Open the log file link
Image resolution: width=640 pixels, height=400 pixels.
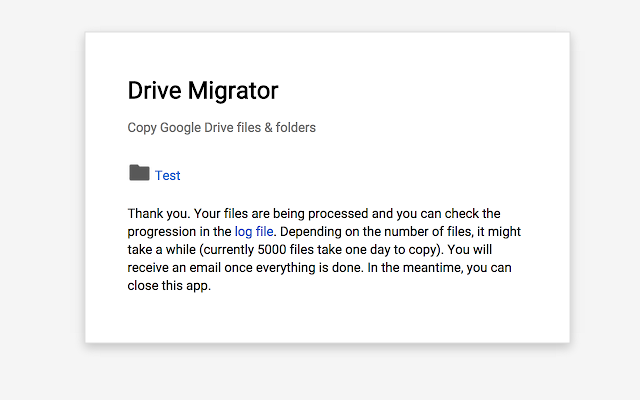click(x=254, y=231)
